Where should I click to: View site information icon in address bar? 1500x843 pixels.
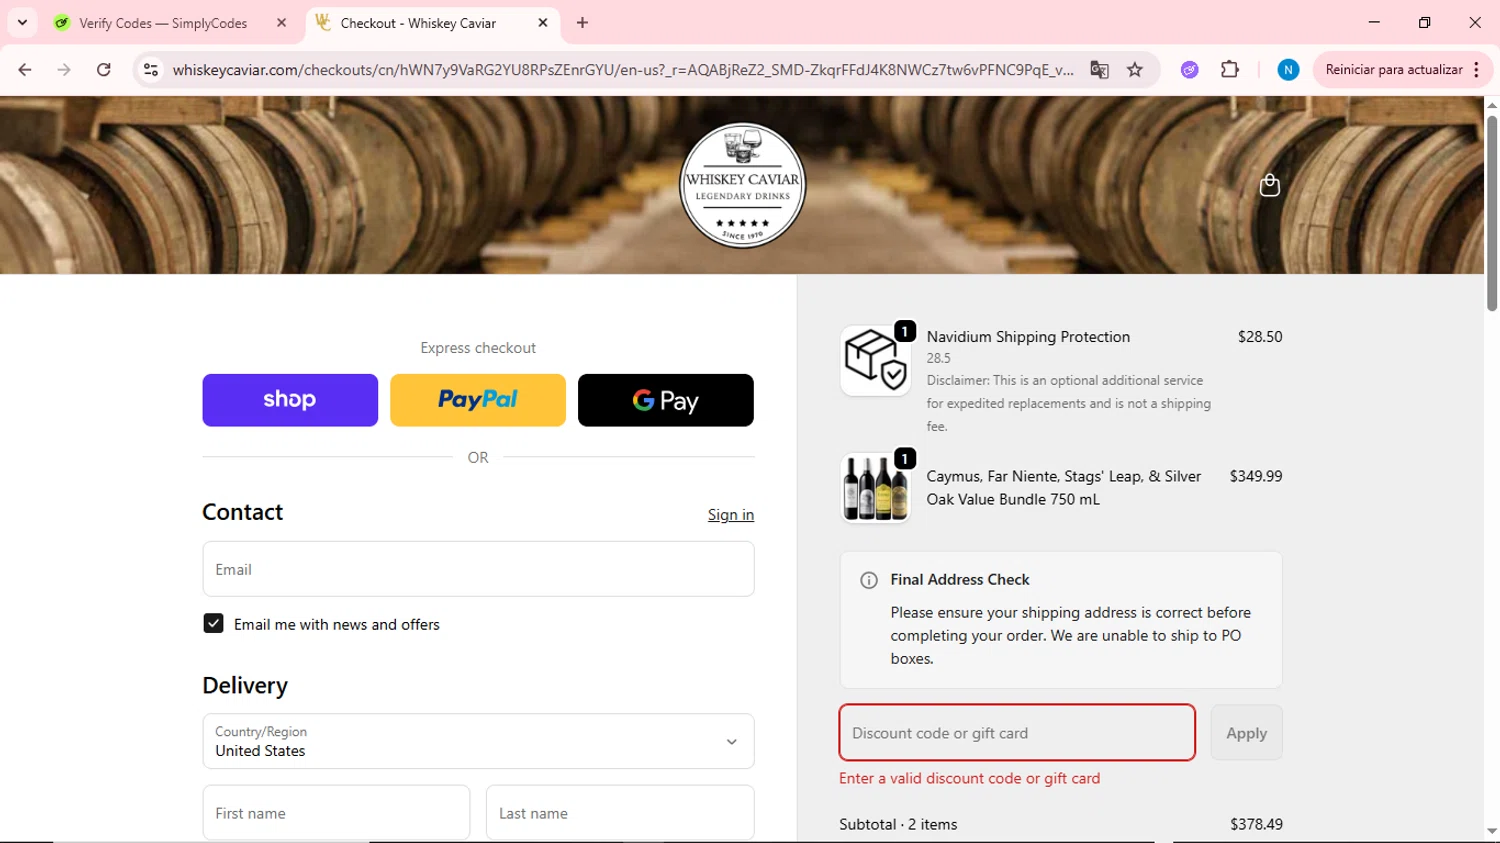click(151, 70)
